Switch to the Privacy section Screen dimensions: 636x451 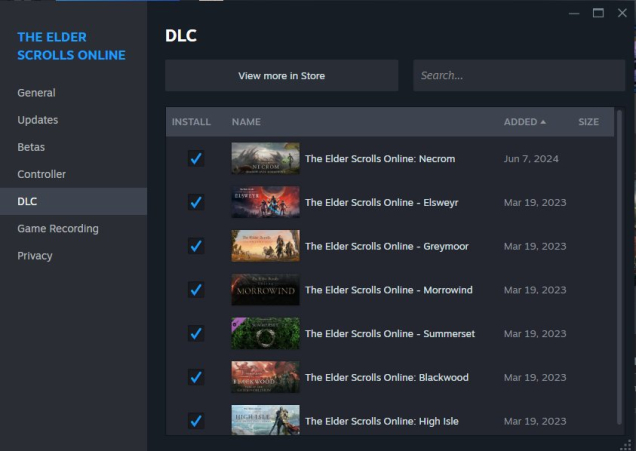[x=73, y=256]
